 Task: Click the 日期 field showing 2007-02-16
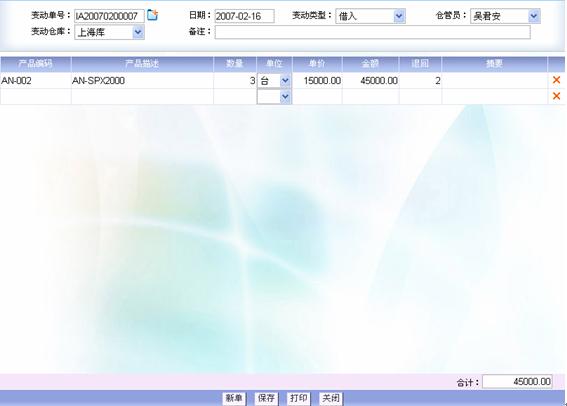click(244, 16)
